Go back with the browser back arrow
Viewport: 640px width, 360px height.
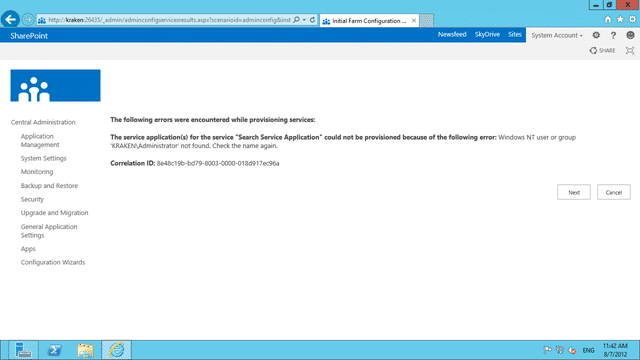(10, 19)
